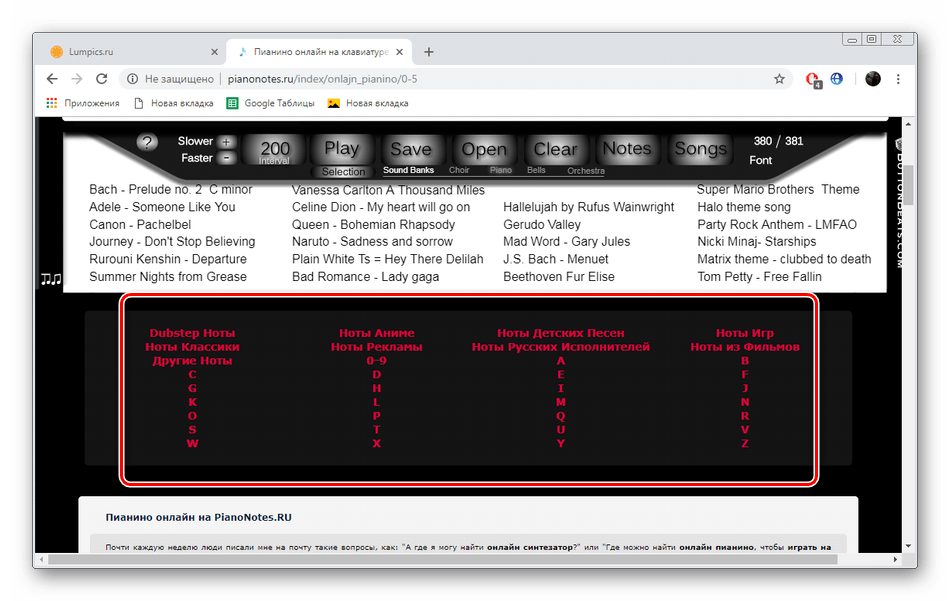Click the Save button
This screenshot has width=950, height=601.
coord(411,149)
